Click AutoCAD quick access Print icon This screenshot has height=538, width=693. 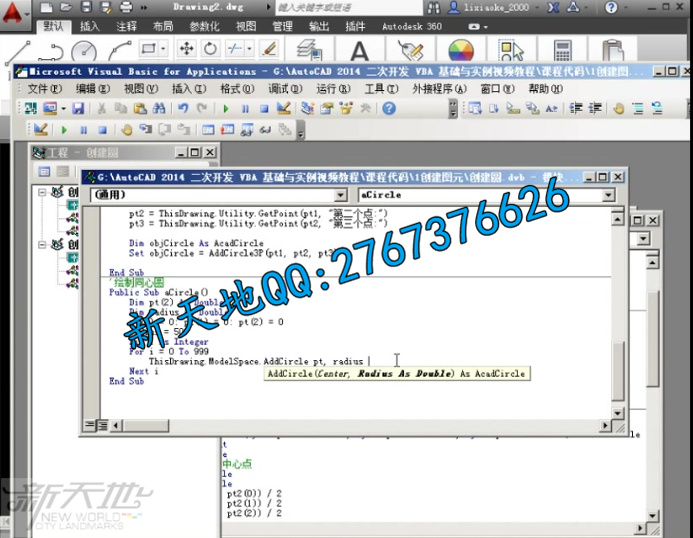tap(126, 7)
